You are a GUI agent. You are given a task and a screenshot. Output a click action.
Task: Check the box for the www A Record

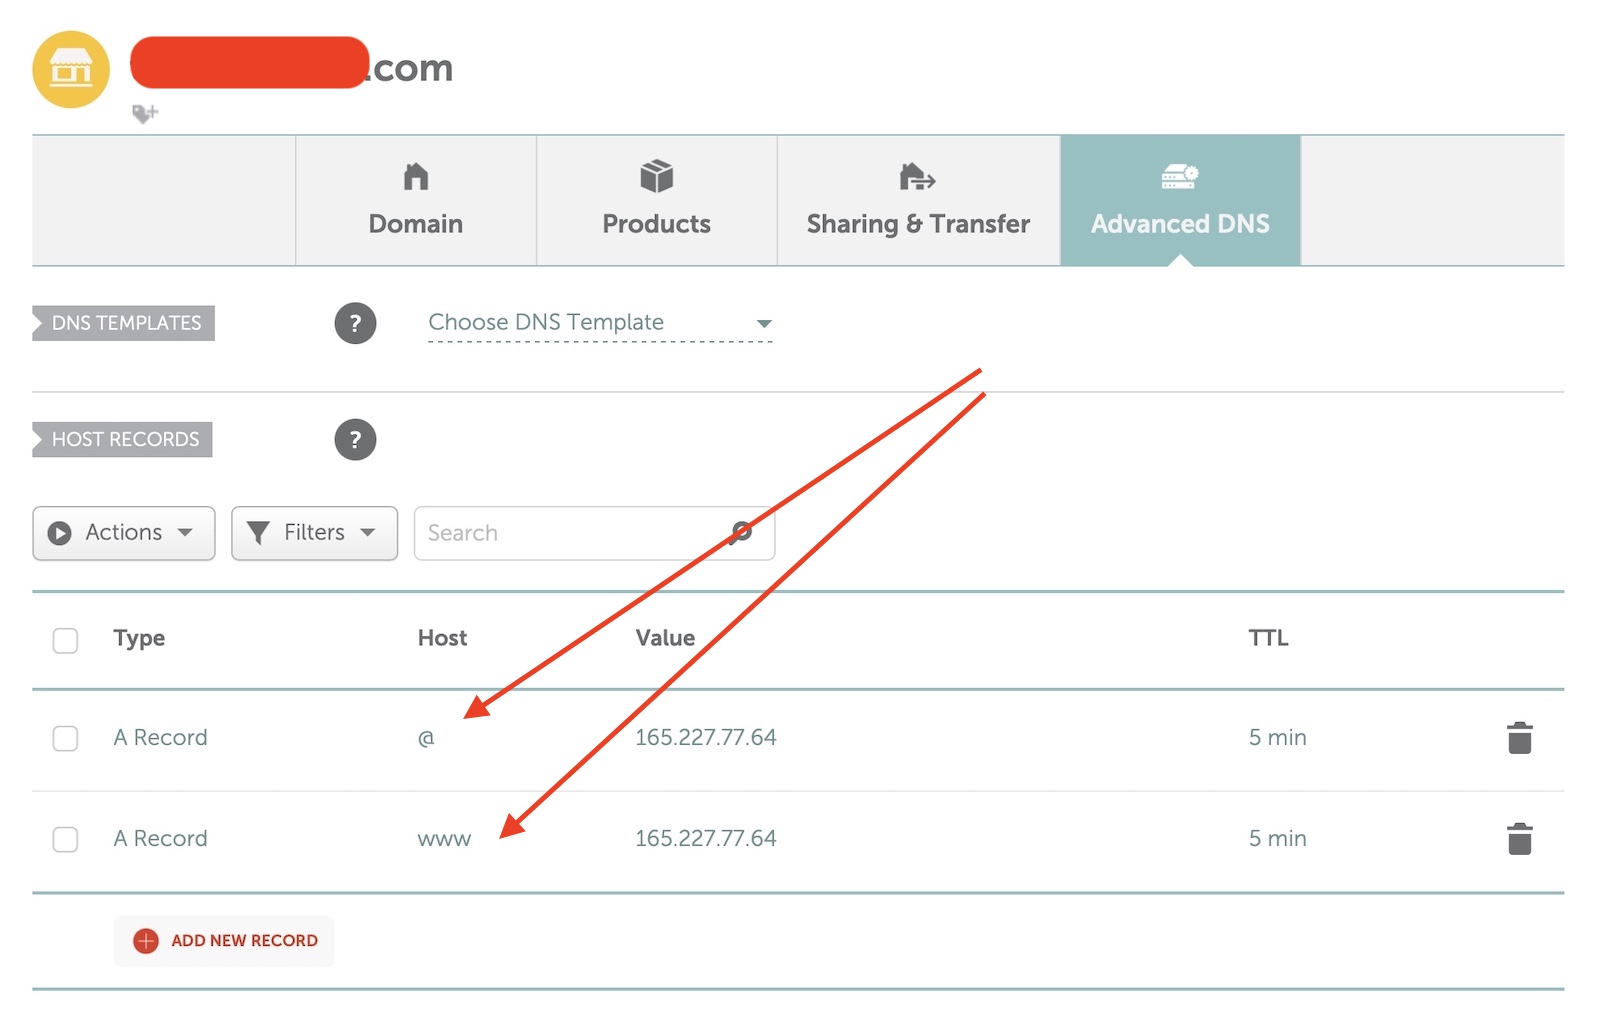tap(66, 839)
